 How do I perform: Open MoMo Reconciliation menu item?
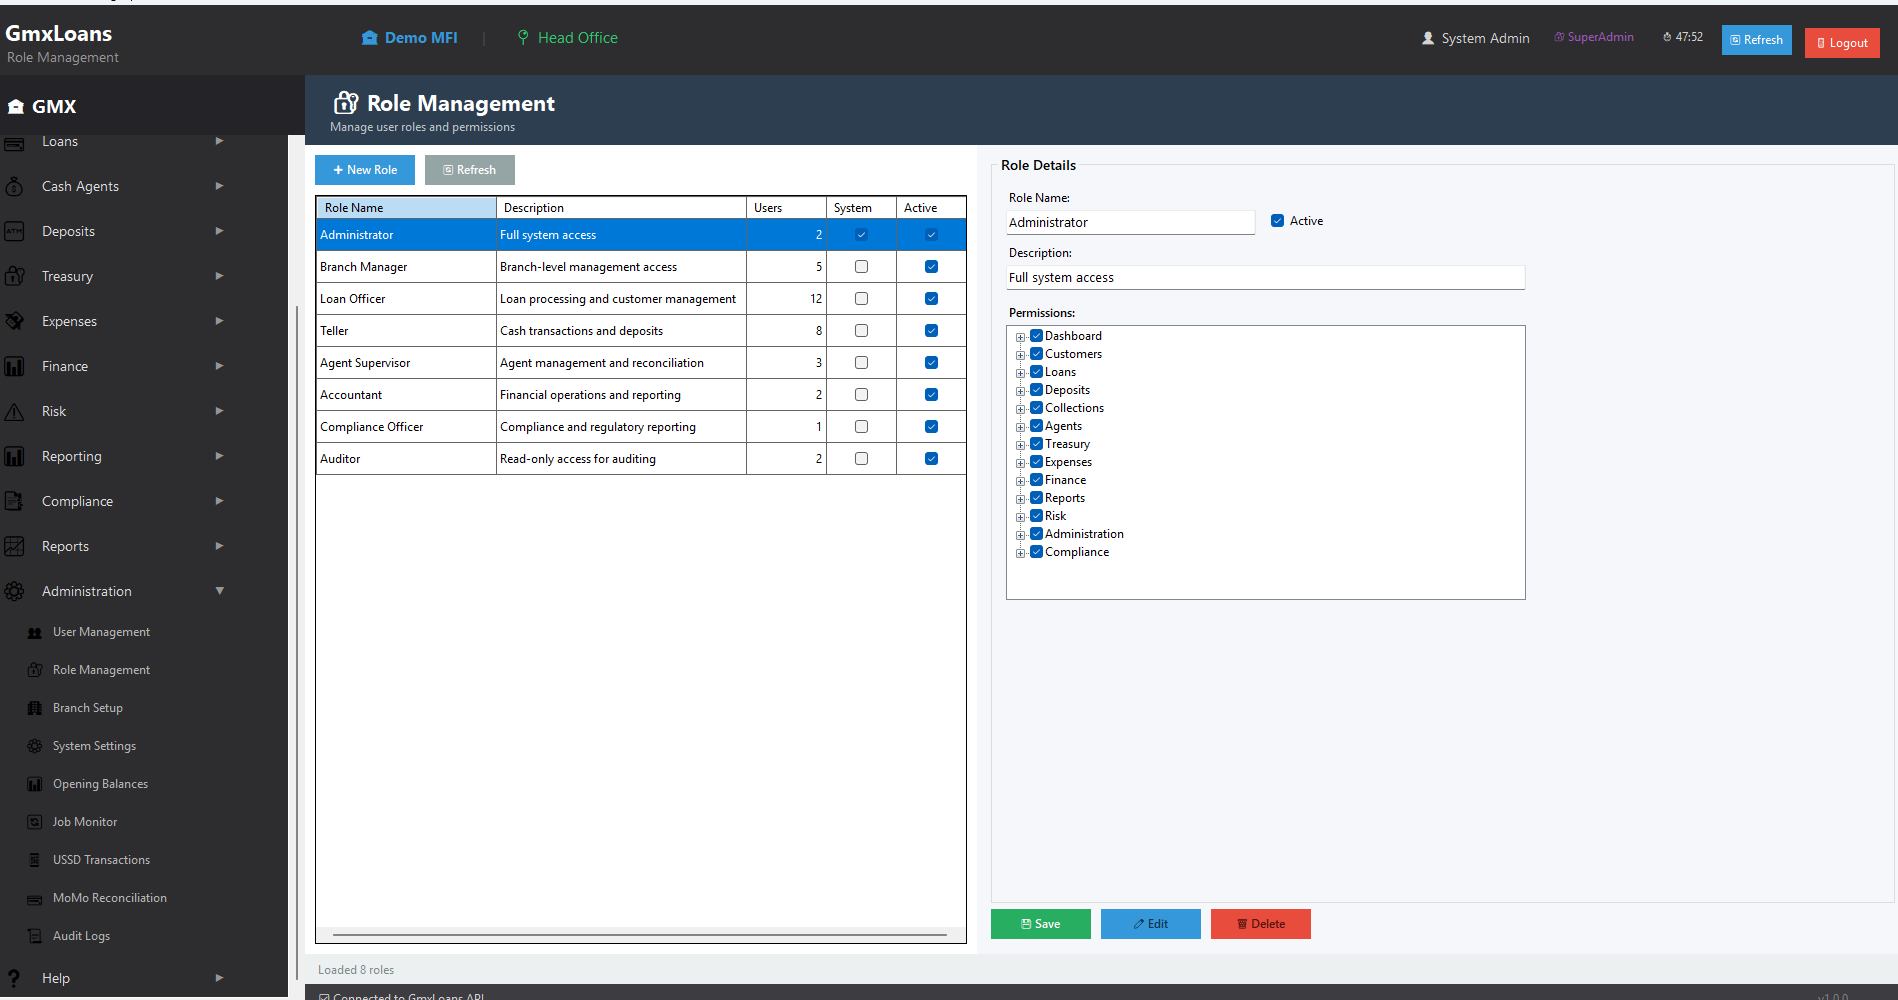pyautogui.click(x=110, y=898)
